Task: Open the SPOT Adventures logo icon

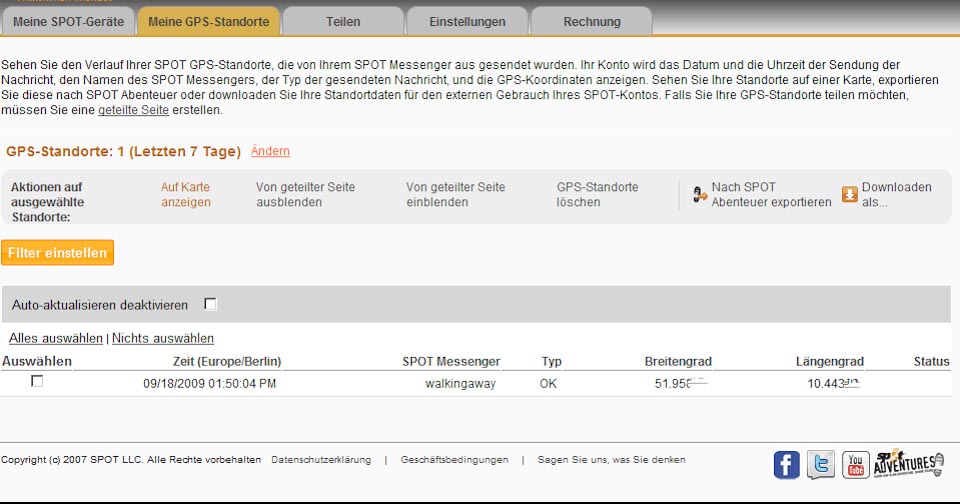Action: click(908, 464)
